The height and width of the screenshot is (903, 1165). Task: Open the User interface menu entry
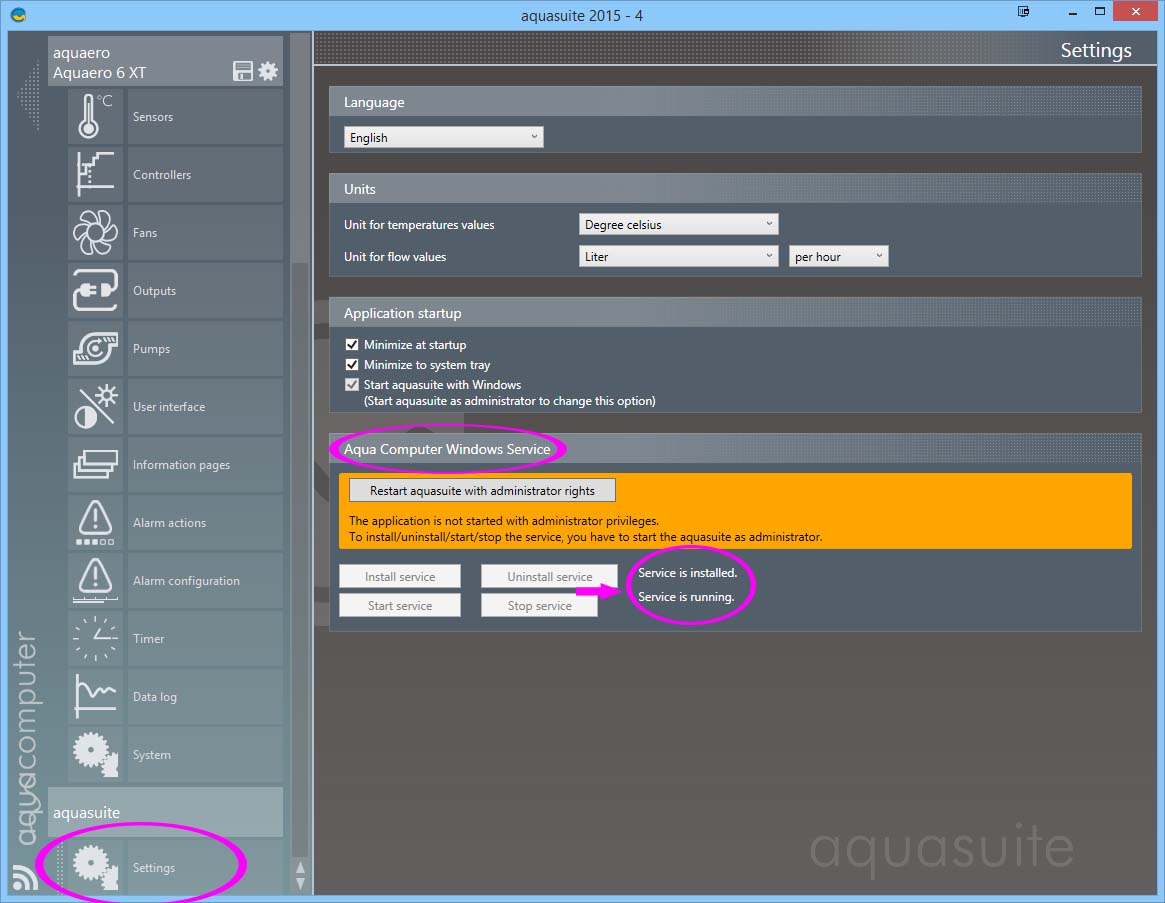click(x=205, y=407)
